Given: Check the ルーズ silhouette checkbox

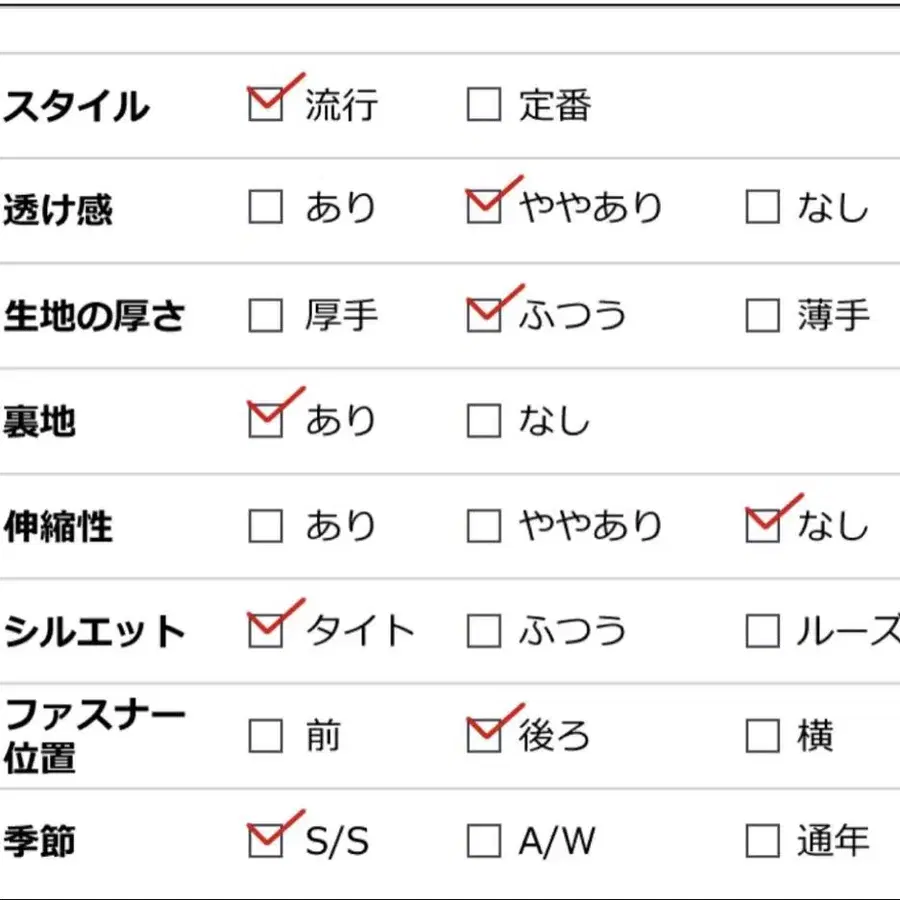Looking at the screenshot, I should [x=762, y=631].
